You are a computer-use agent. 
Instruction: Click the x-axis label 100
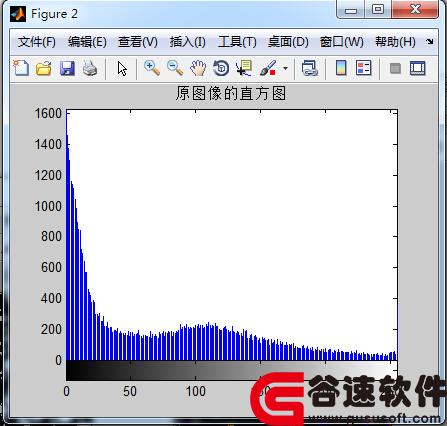pos(196,391)
